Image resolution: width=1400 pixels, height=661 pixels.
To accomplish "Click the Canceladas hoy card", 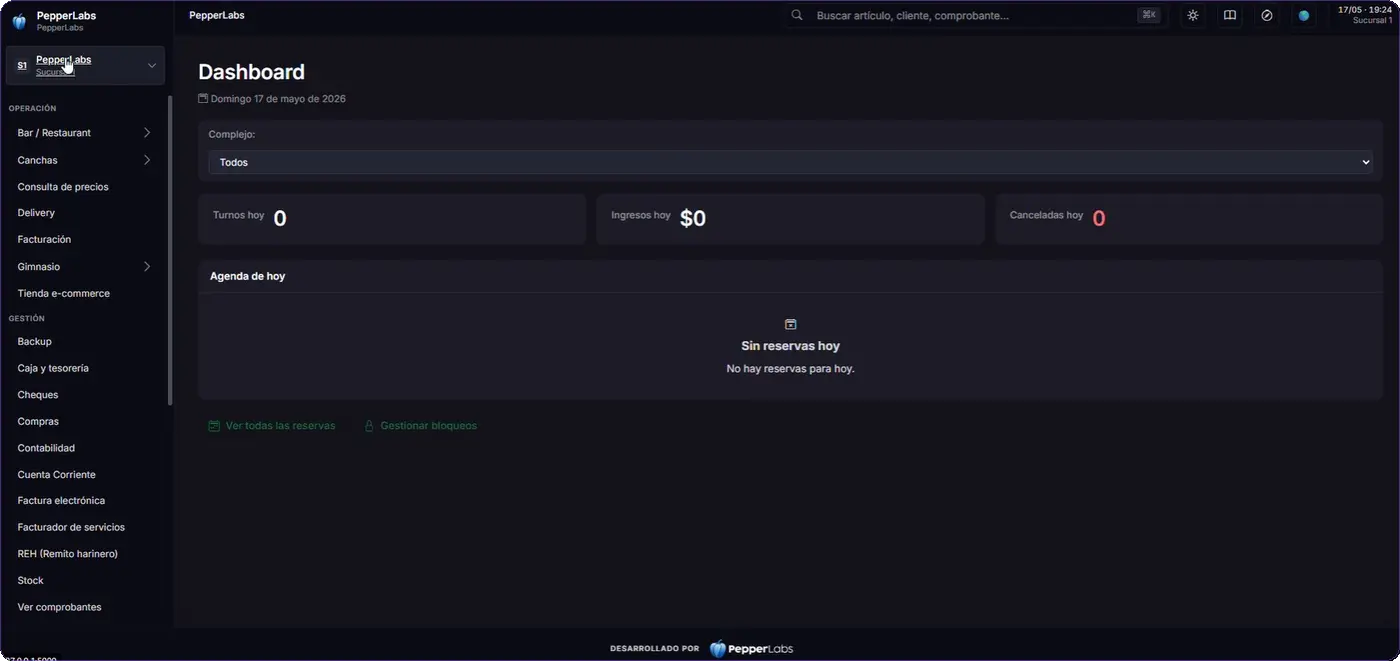I will pyautogui.click(x=1189, y=219).
